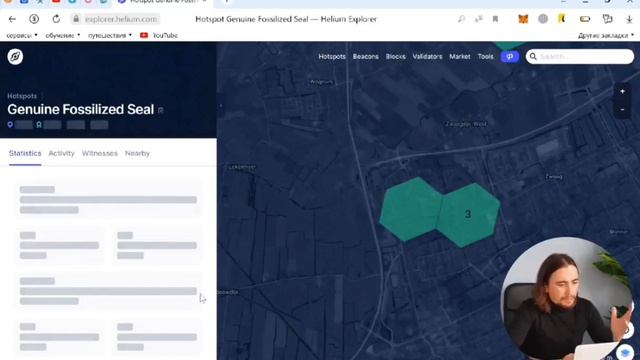Focus the explorer.helium.com address field
Viewport: 640px width, 360px height.
click(121, 19)
